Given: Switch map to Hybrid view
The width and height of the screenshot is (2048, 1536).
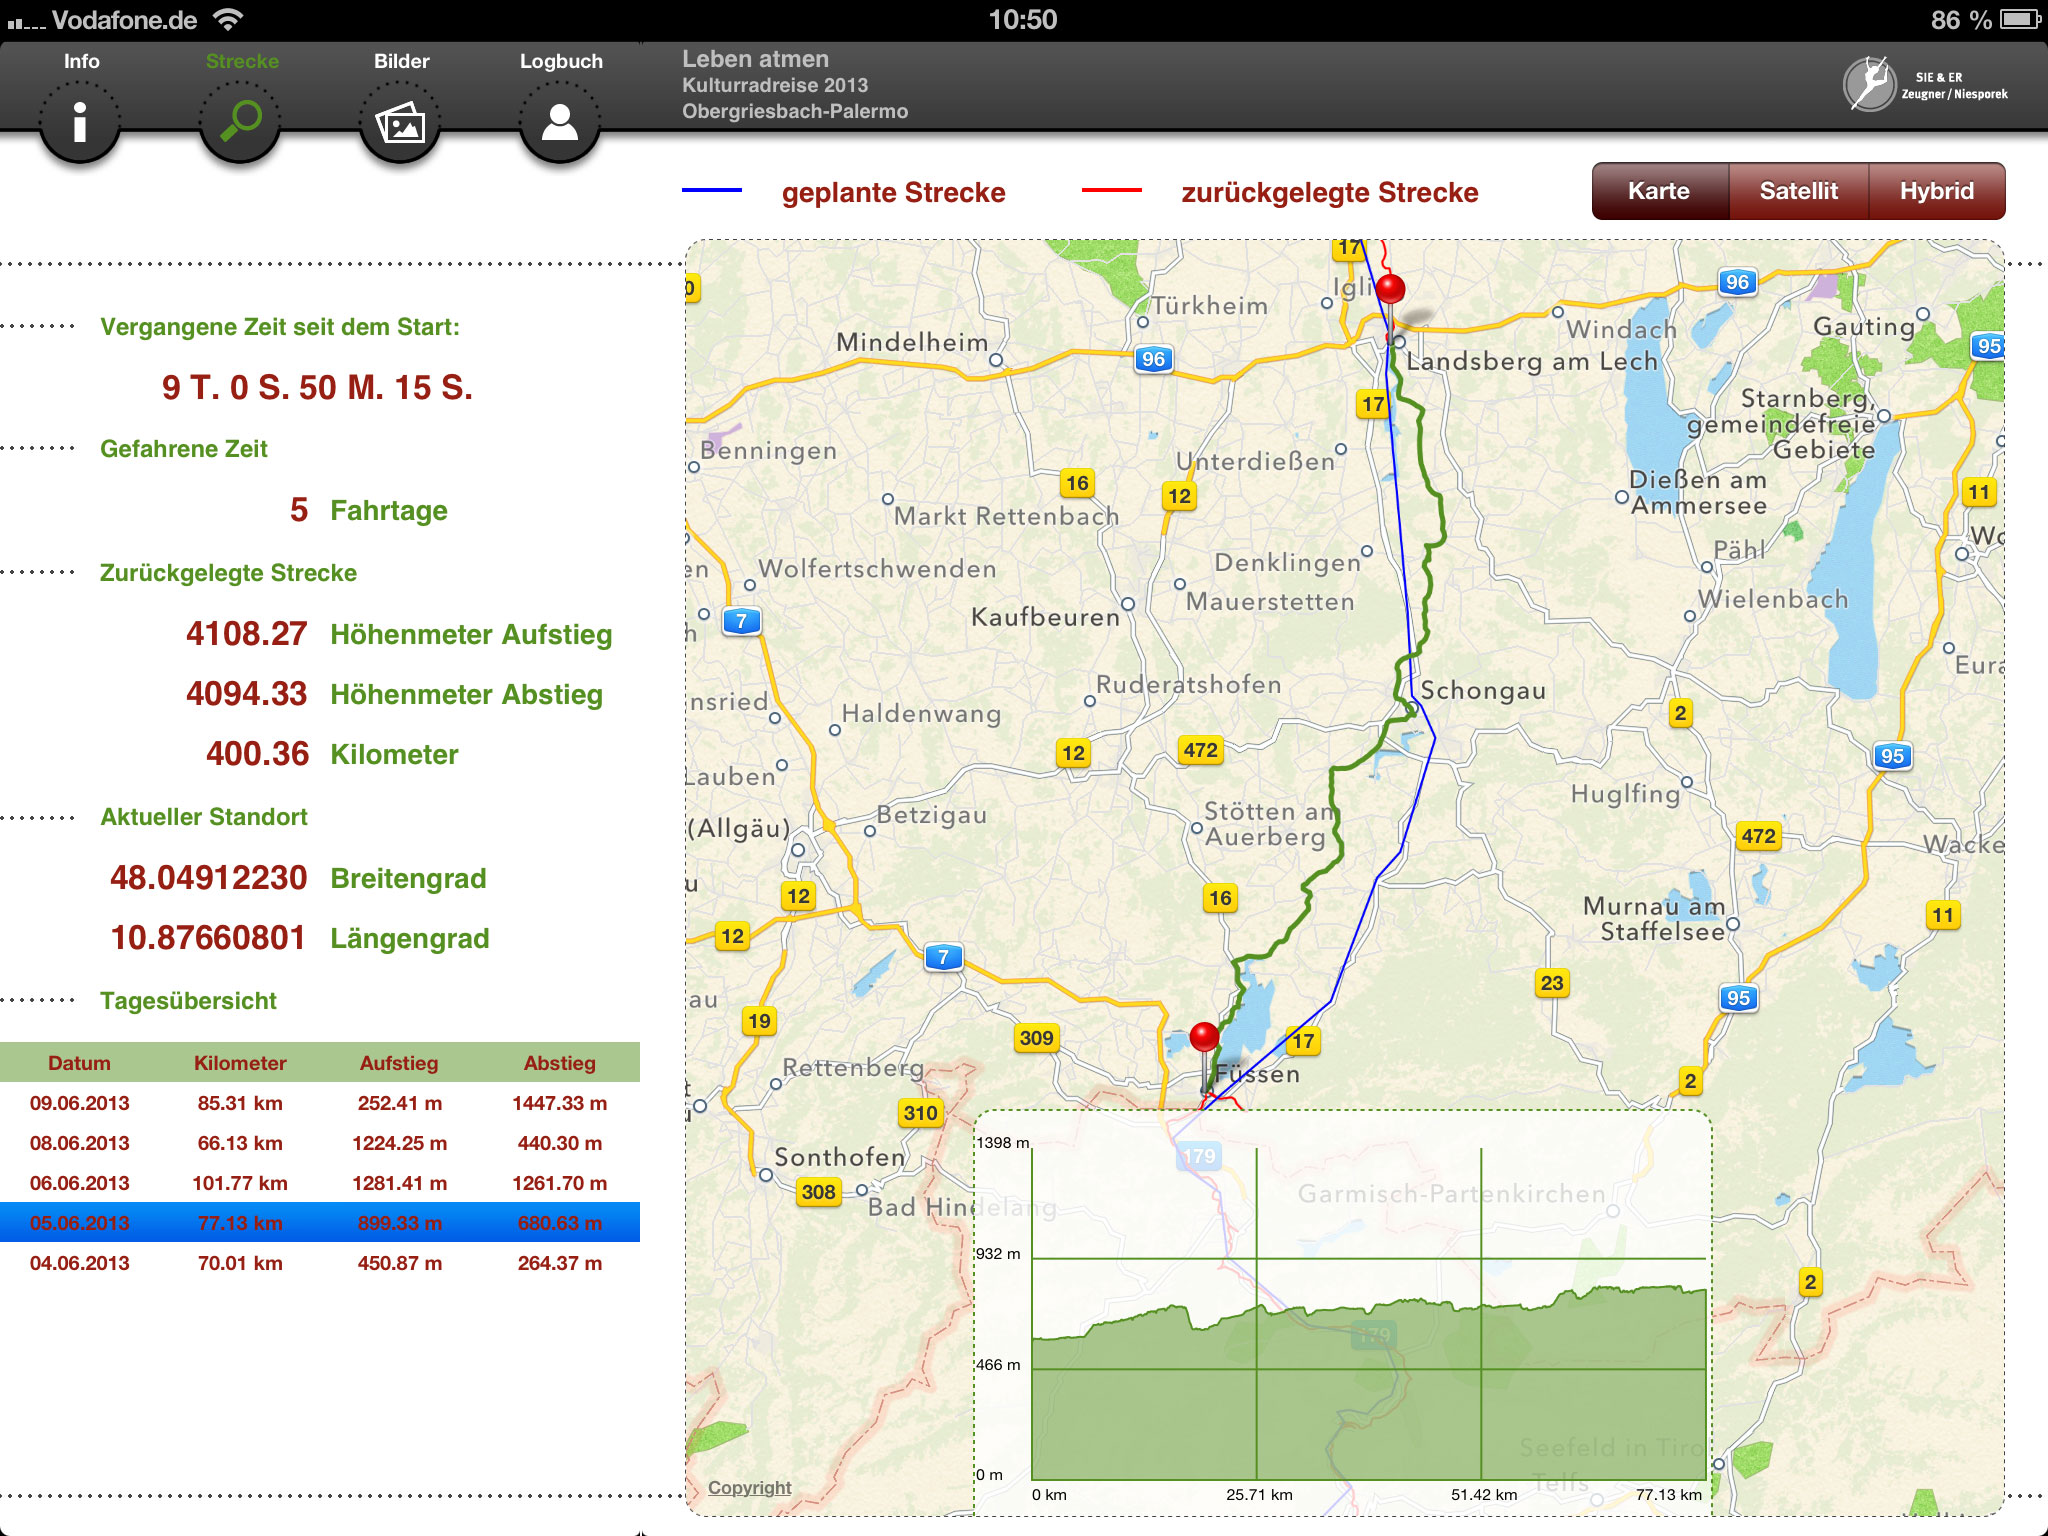Looking at the screenshot, I should [1937, 191].
